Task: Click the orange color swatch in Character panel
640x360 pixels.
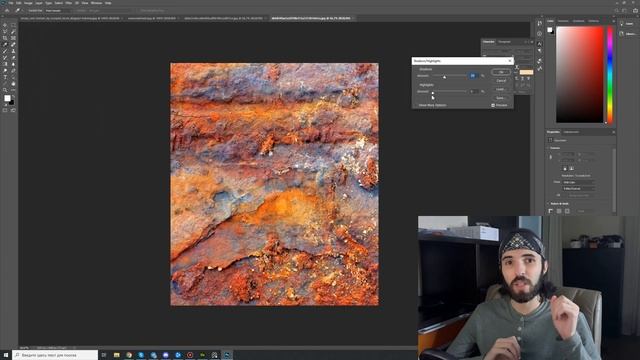Action: click(x=526, y=72)
